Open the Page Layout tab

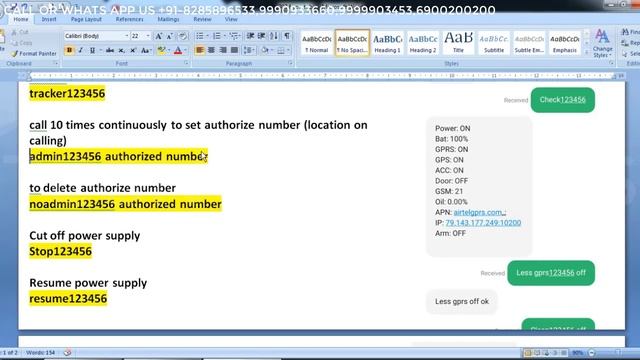[x=86, y=19]
